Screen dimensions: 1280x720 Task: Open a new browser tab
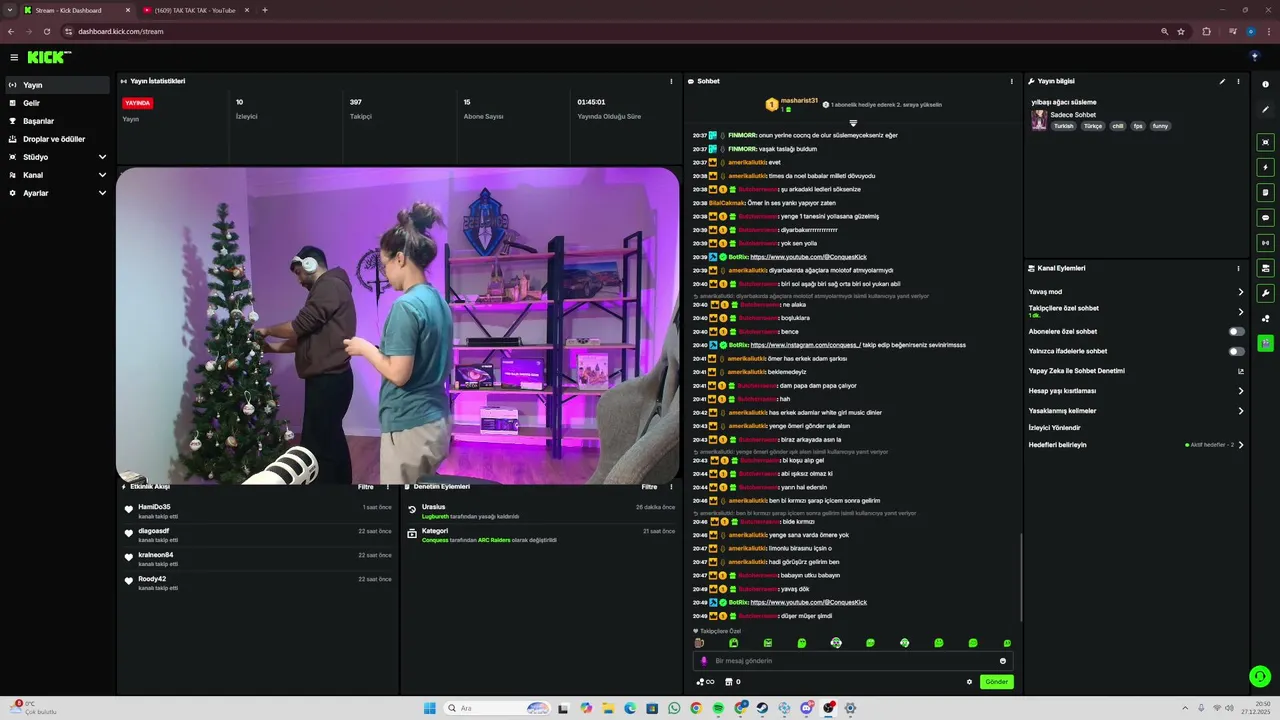tap(265, 10)
